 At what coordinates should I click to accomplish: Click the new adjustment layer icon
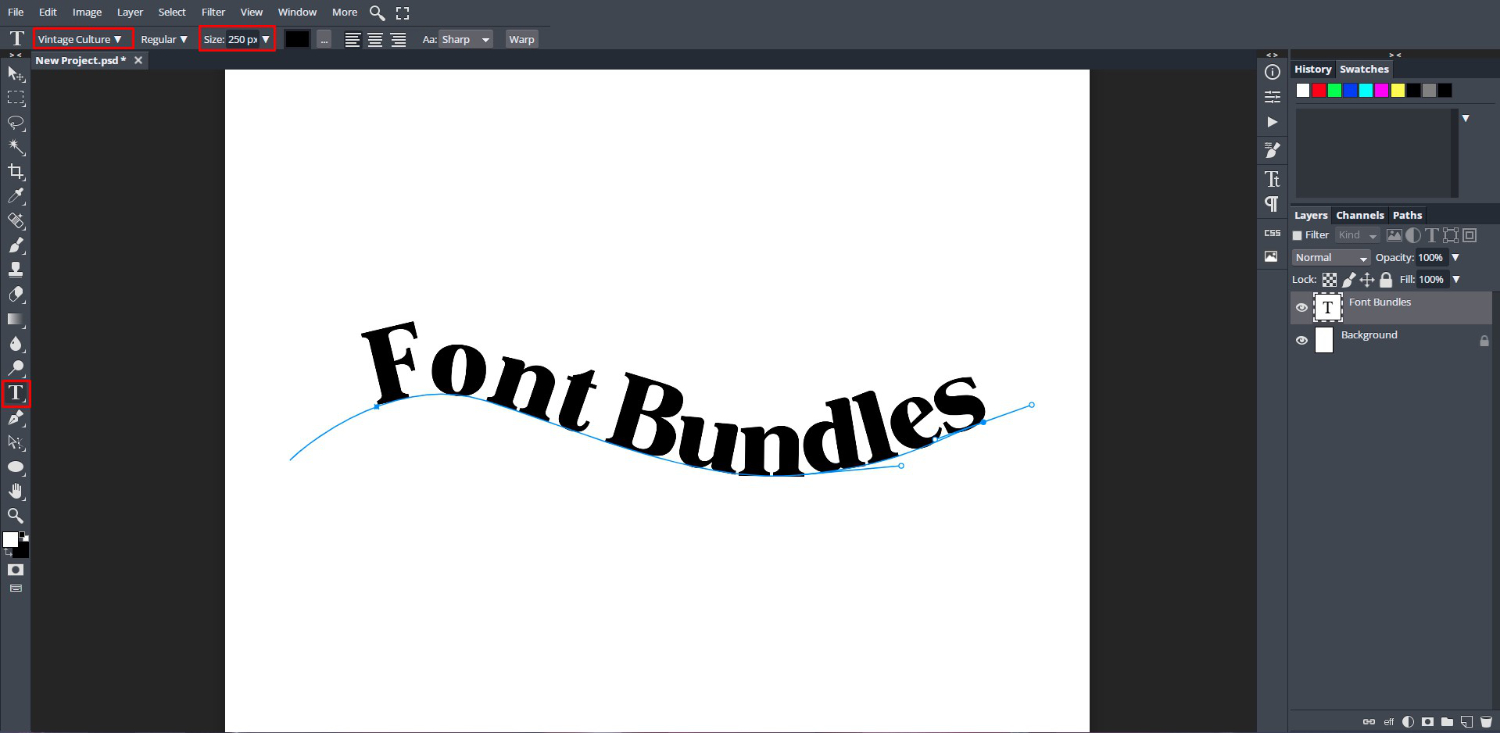coord(1408,721)
